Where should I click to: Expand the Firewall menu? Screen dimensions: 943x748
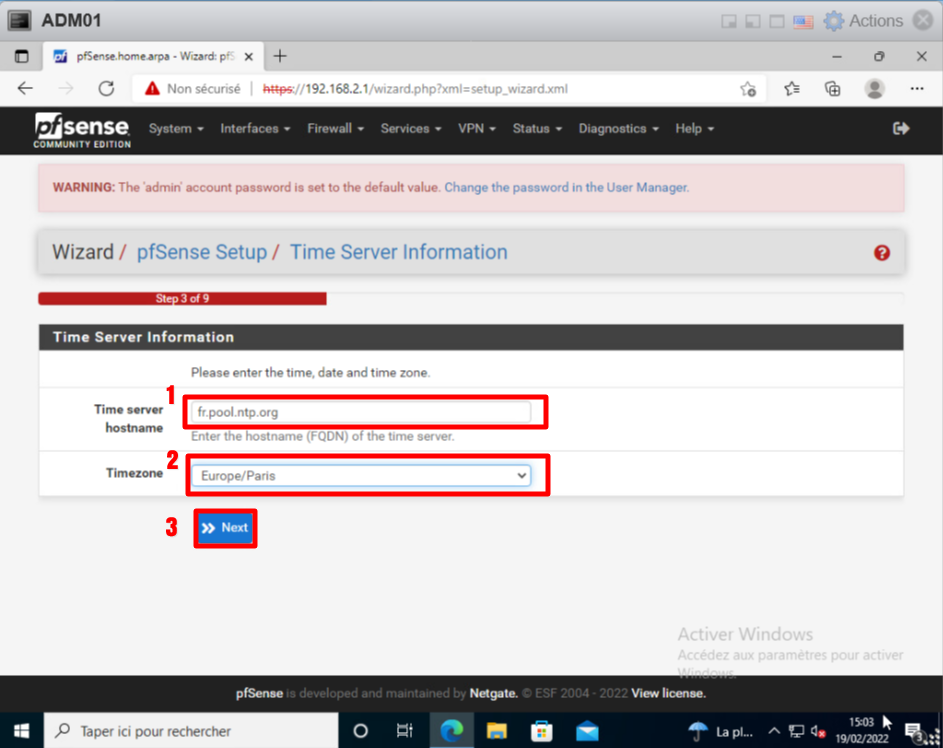pyautogui.click(x=335, y=129)
